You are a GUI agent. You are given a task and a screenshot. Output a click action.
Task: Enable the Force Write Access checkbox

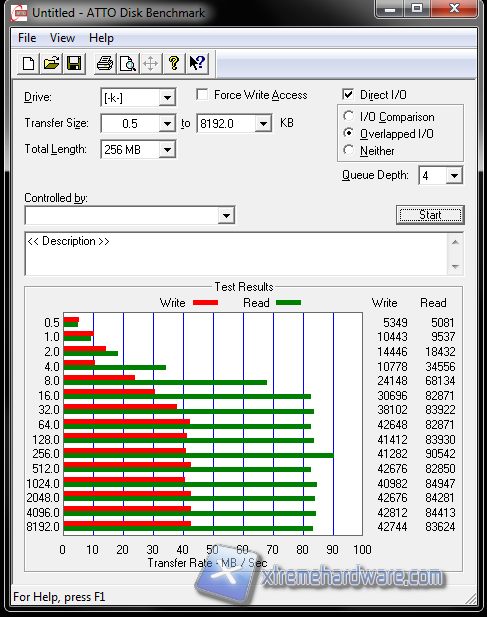(x=202, y=94)
